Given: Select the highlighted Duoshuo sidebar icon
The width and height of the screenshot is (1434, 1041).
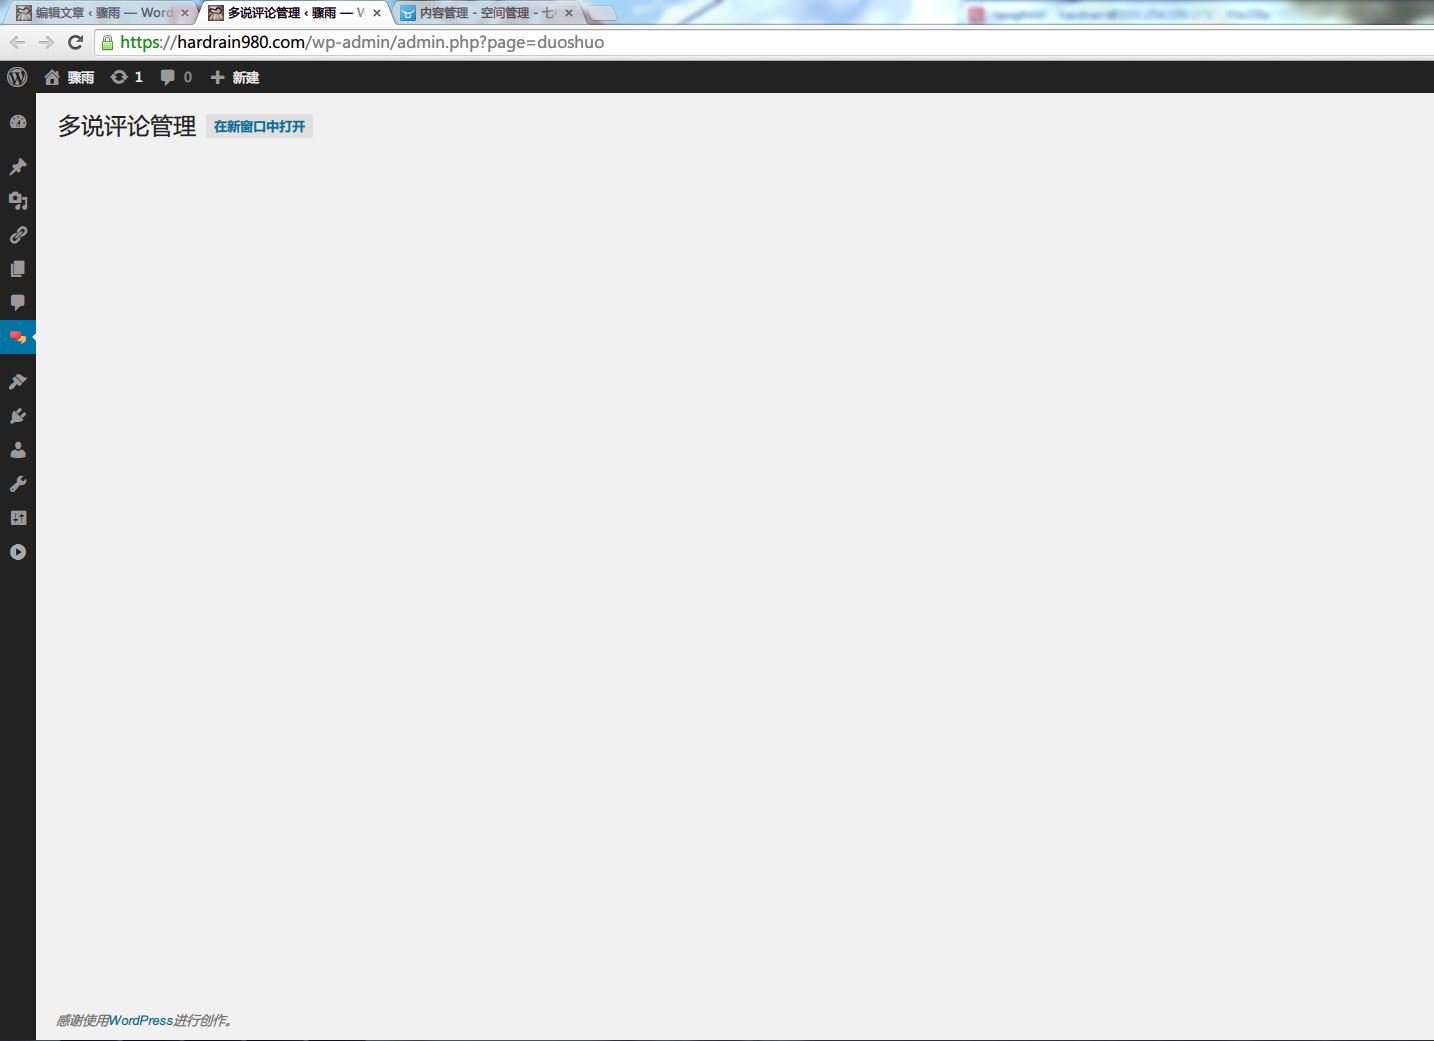Looking at the screenshot, I should (18, 337).
